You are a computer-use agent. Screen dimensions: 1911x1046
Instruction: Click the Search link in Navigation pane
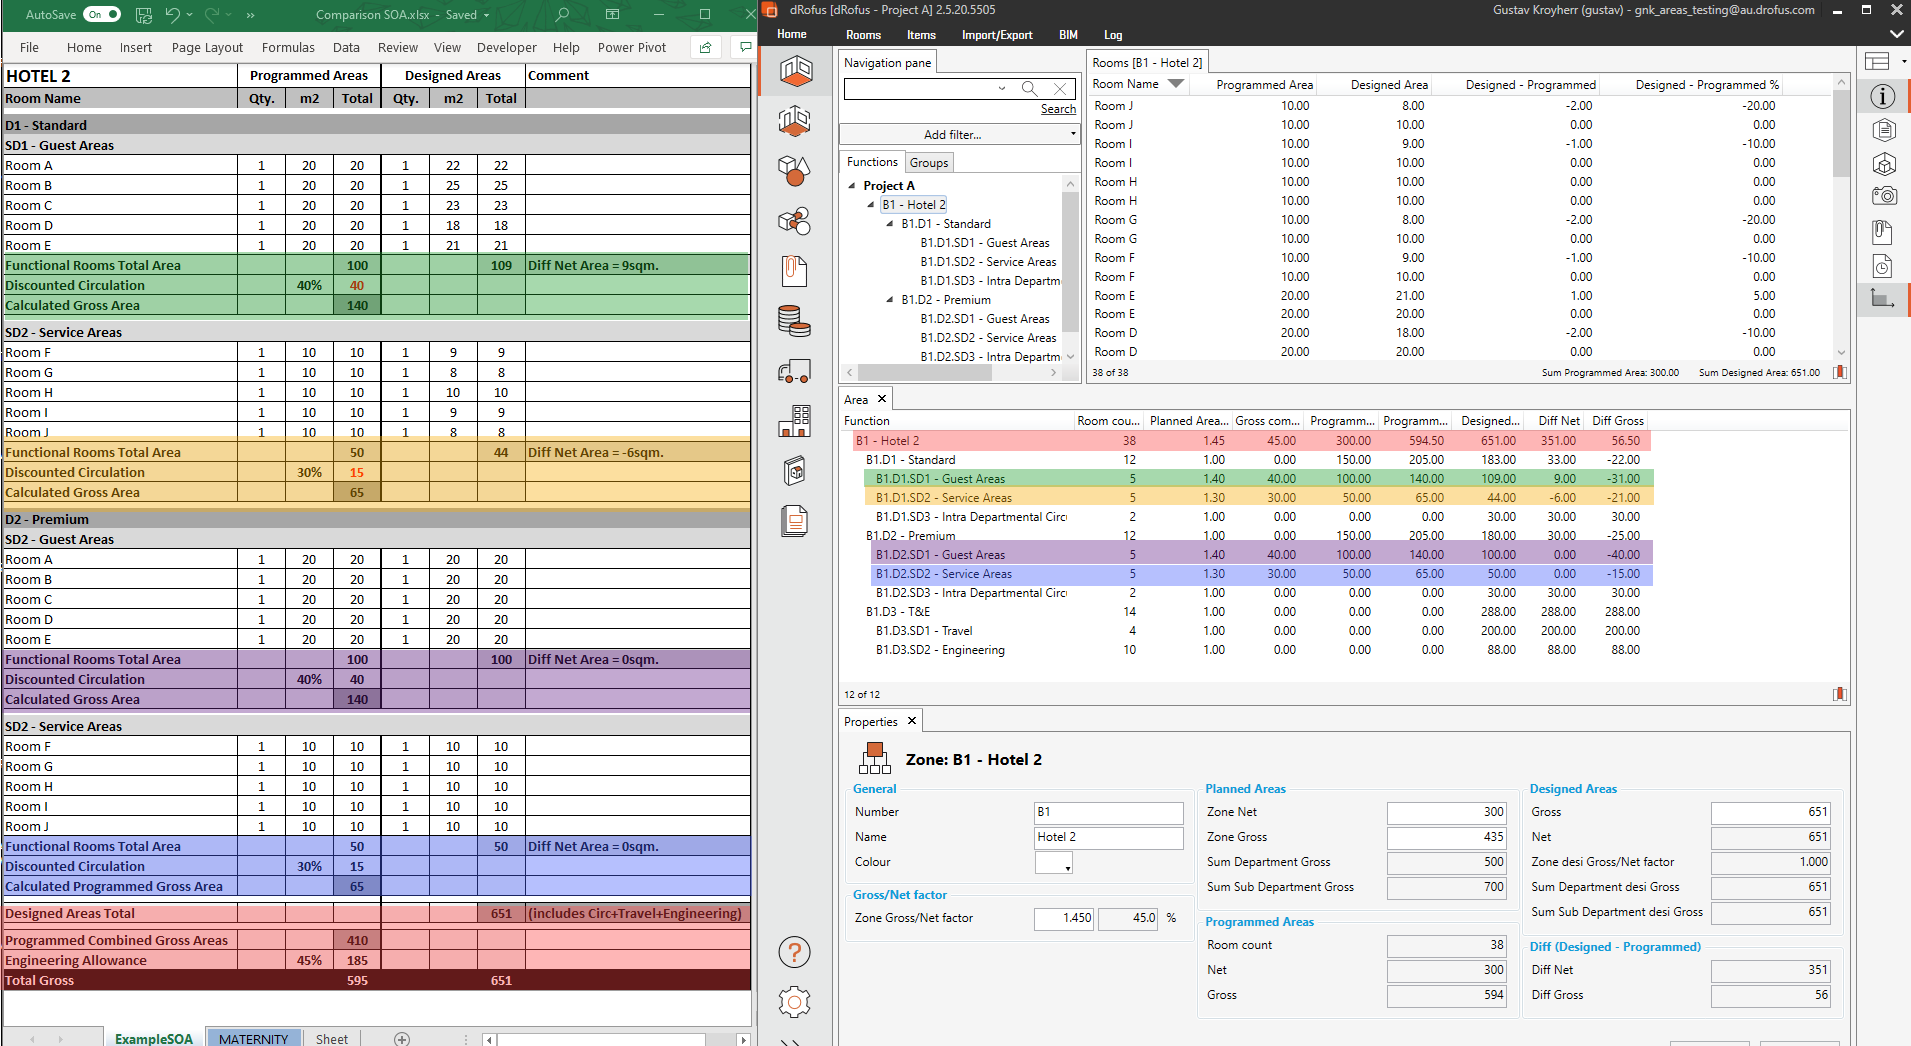pyautogui.click(x=1058, y=109)
